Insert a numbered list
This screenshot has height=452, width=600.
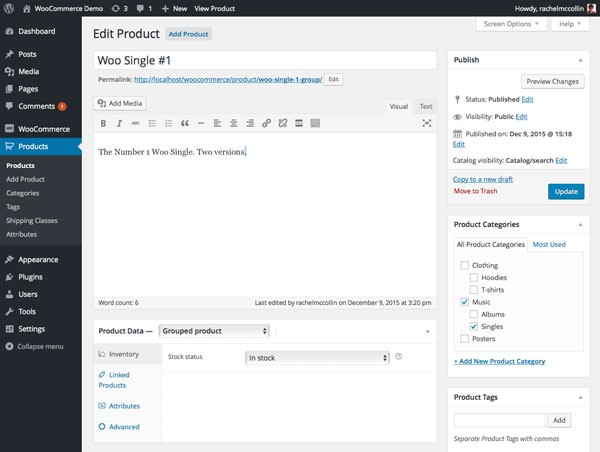168,123
